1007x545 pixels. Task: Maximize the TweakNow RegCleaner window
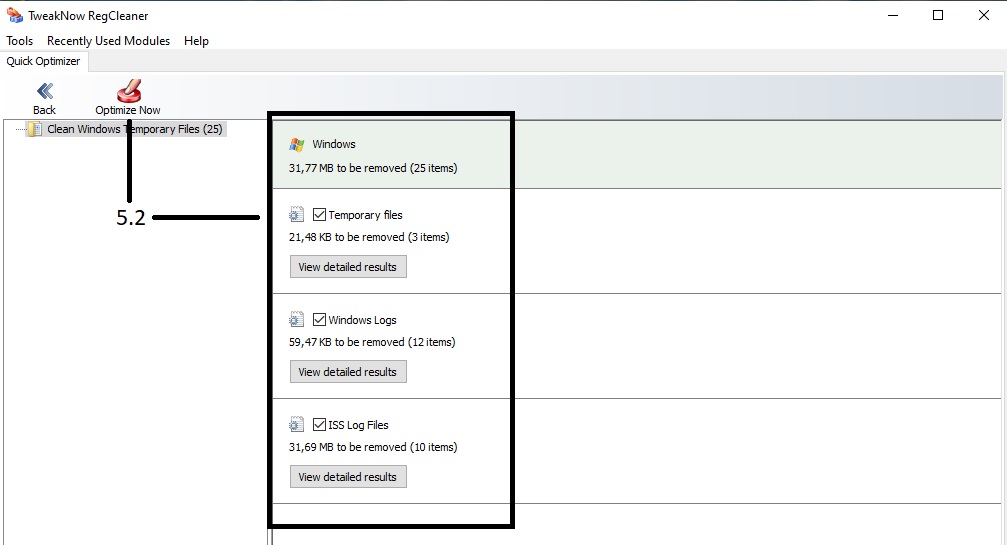click(x=938, y=15)
